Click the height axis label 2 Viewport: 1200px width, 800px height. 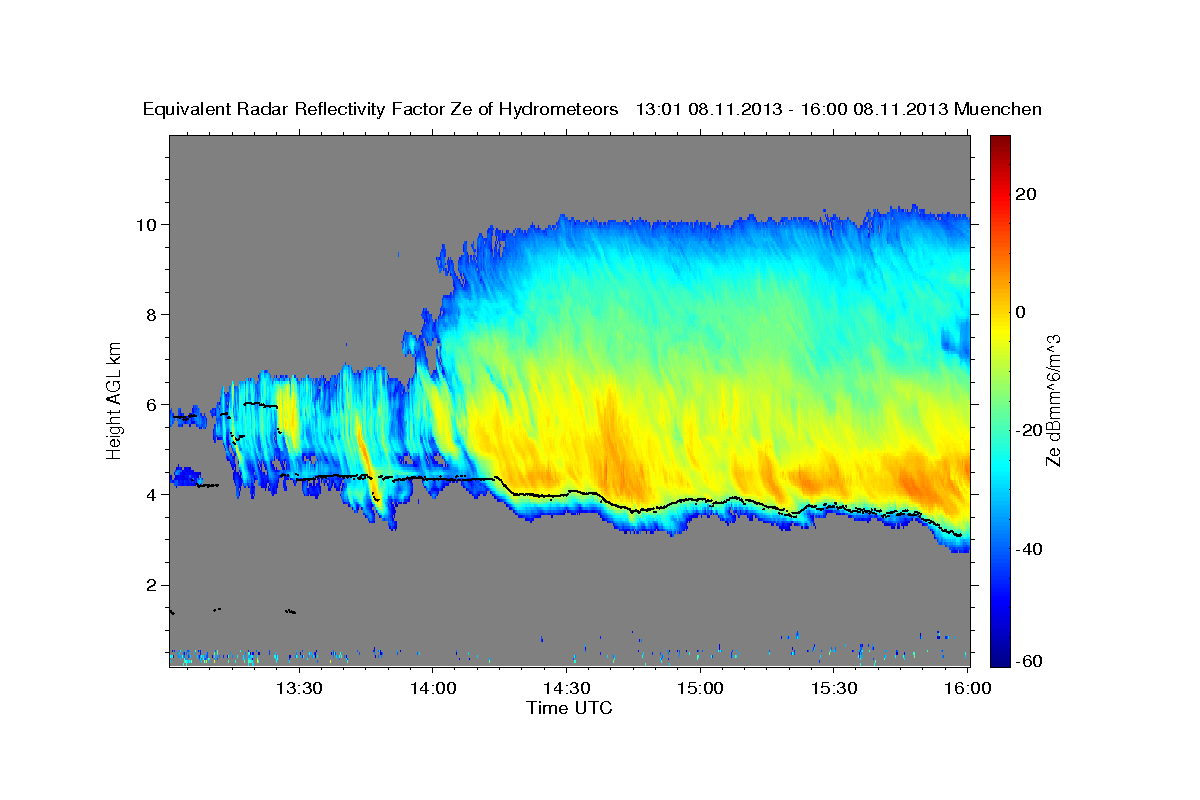pyautogui.click(x=154, y=585)
